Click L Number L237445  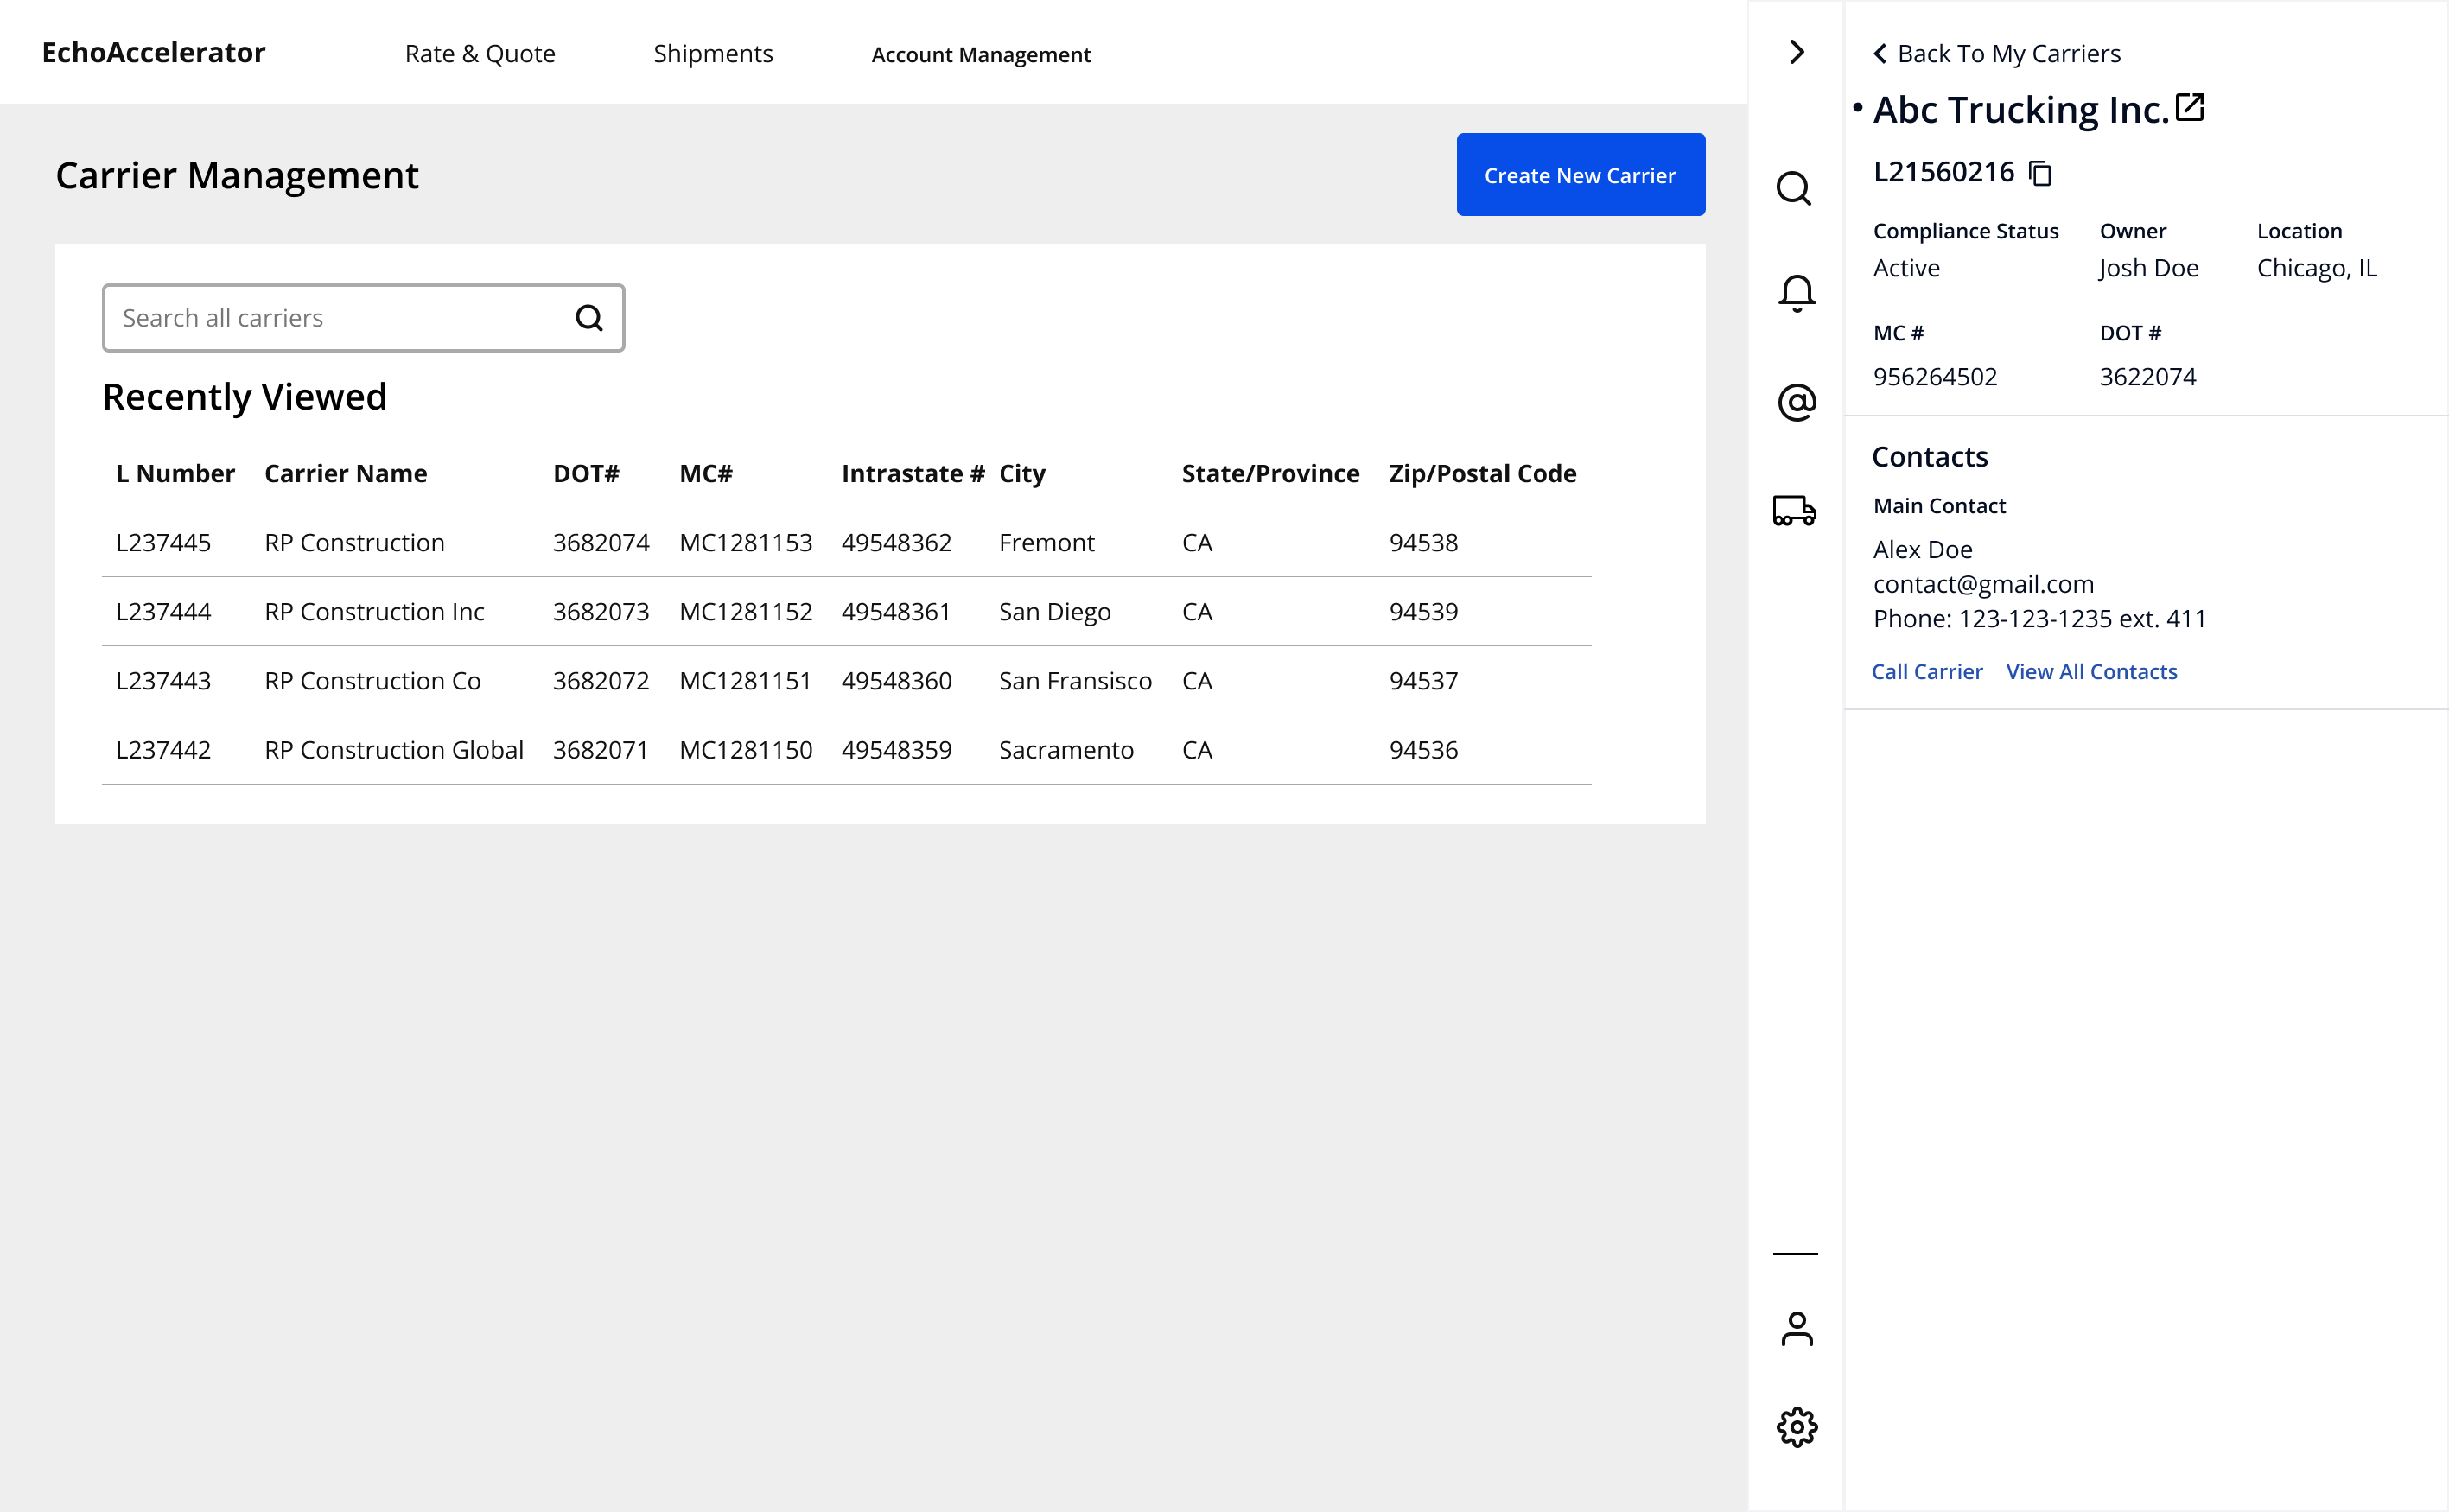click(163, 542)
